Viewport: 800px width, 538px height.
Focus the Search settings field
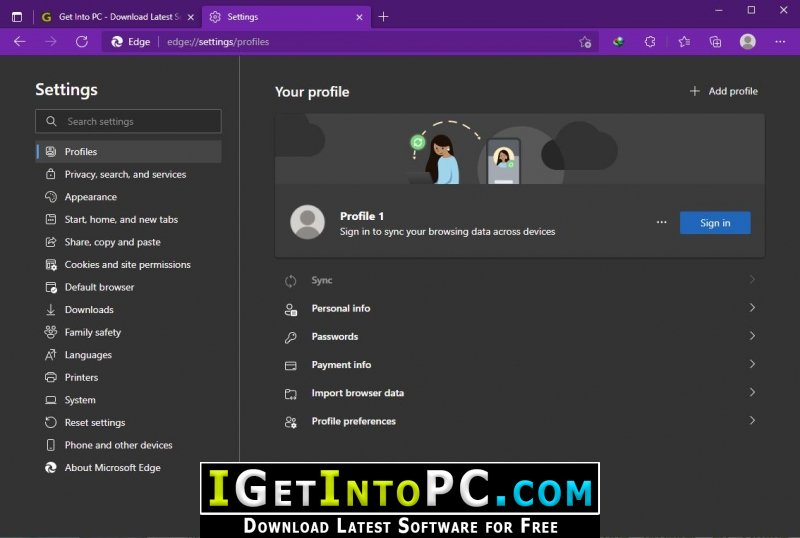pos(128,121)
